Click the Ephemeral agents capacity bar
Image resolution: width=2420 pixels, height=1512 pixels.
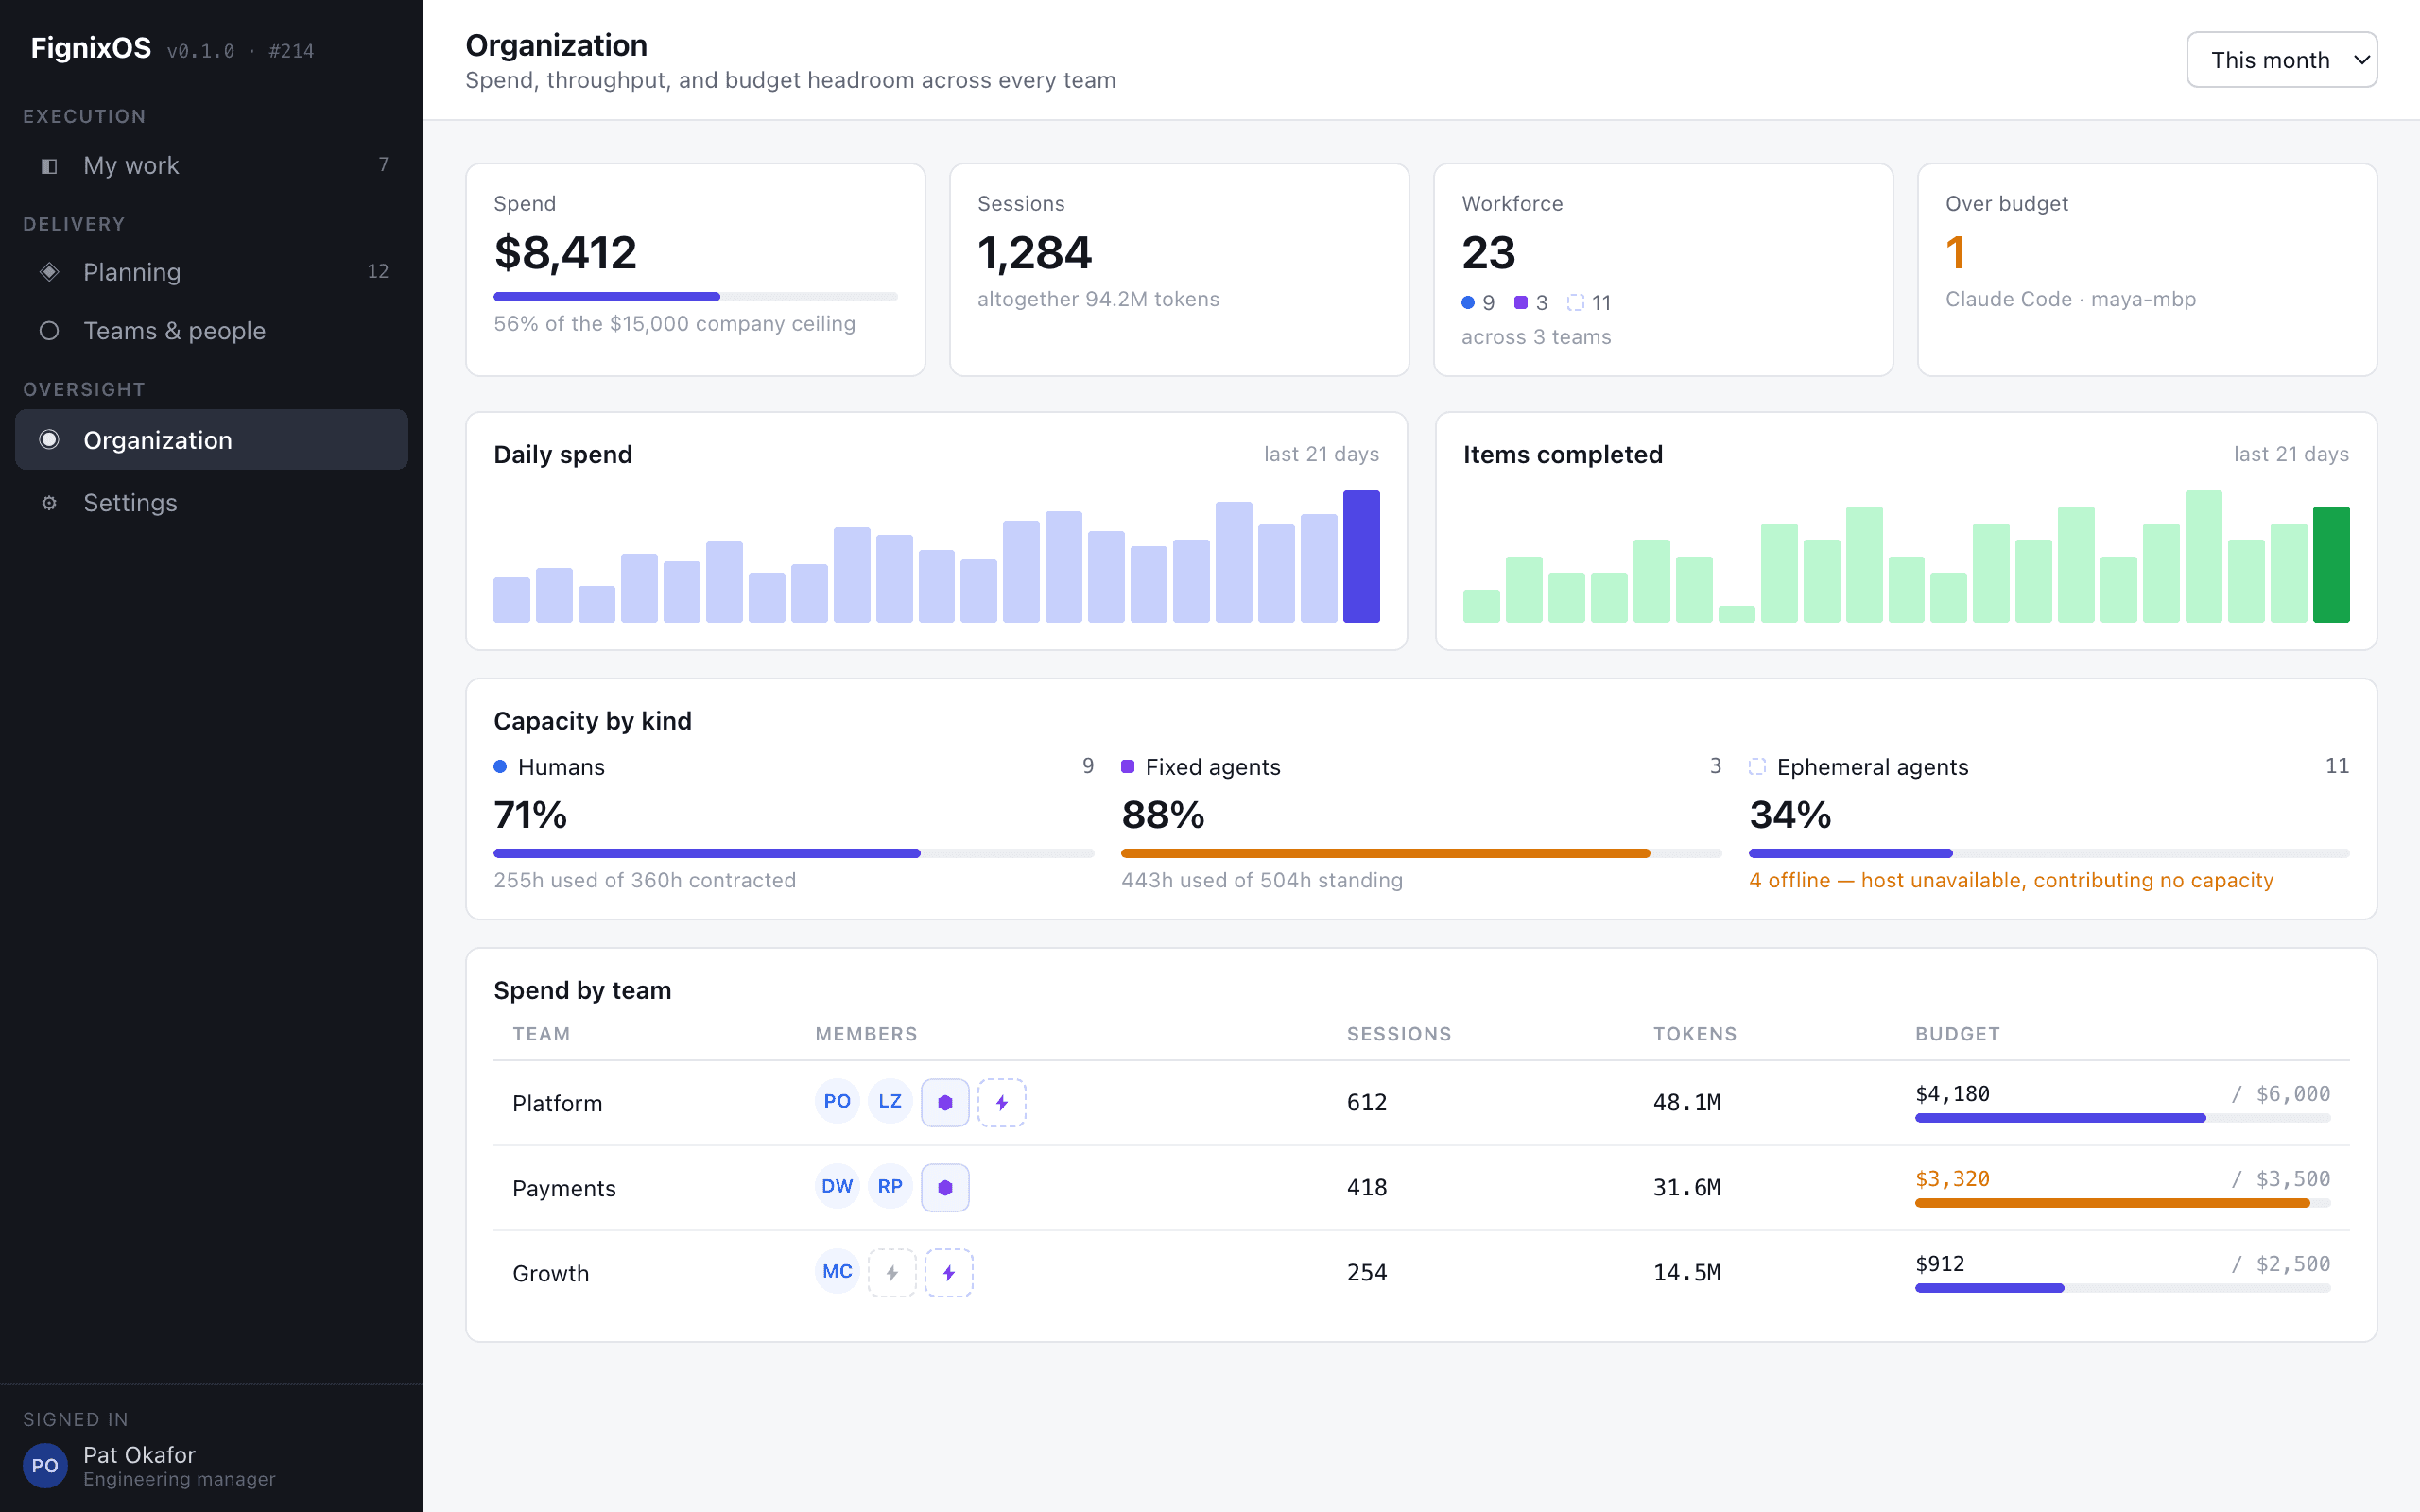(x=2049, y=853)
